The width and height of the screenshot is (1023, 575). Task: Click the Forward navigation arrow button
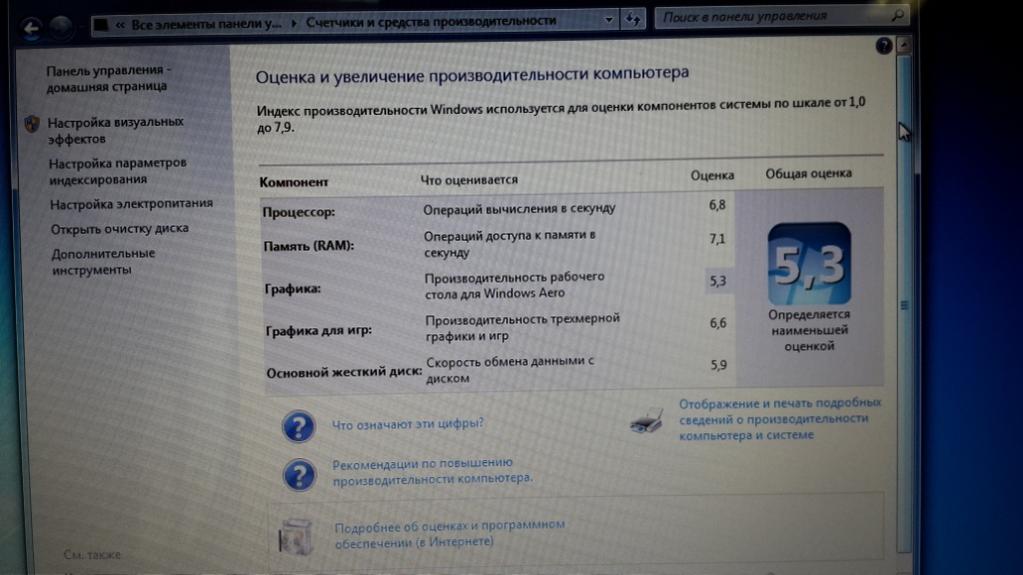(61, 27)
